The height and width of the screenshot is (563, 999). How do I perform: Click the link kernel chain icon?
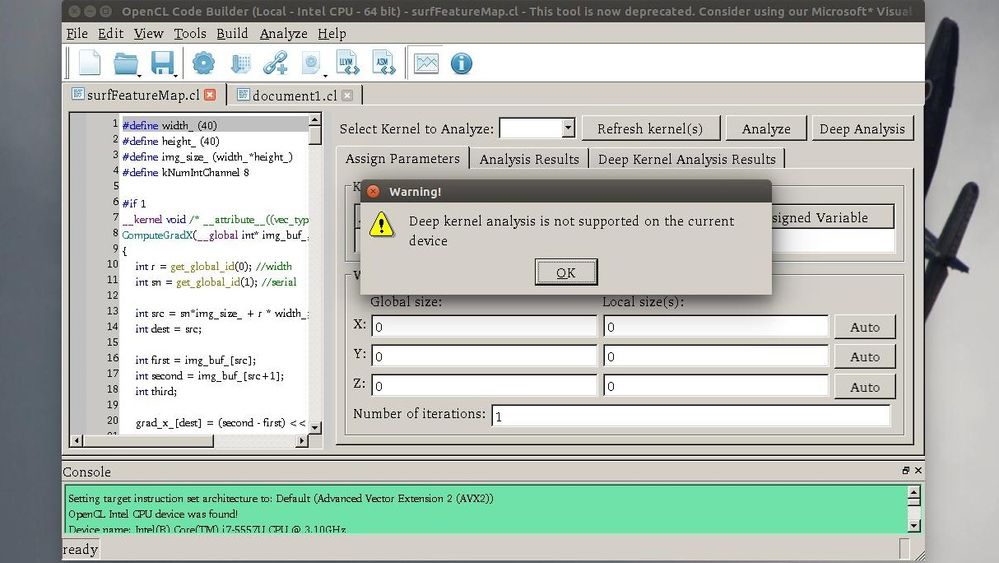[275, 63]
